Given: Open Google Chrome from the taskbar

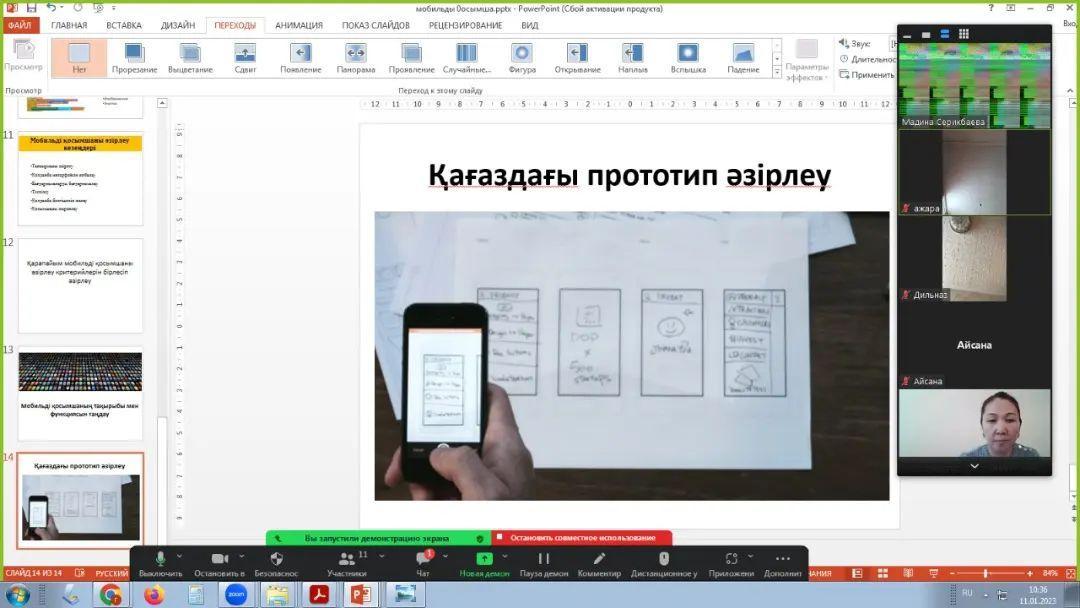Looking at the screenshot, I should [110, 594].
